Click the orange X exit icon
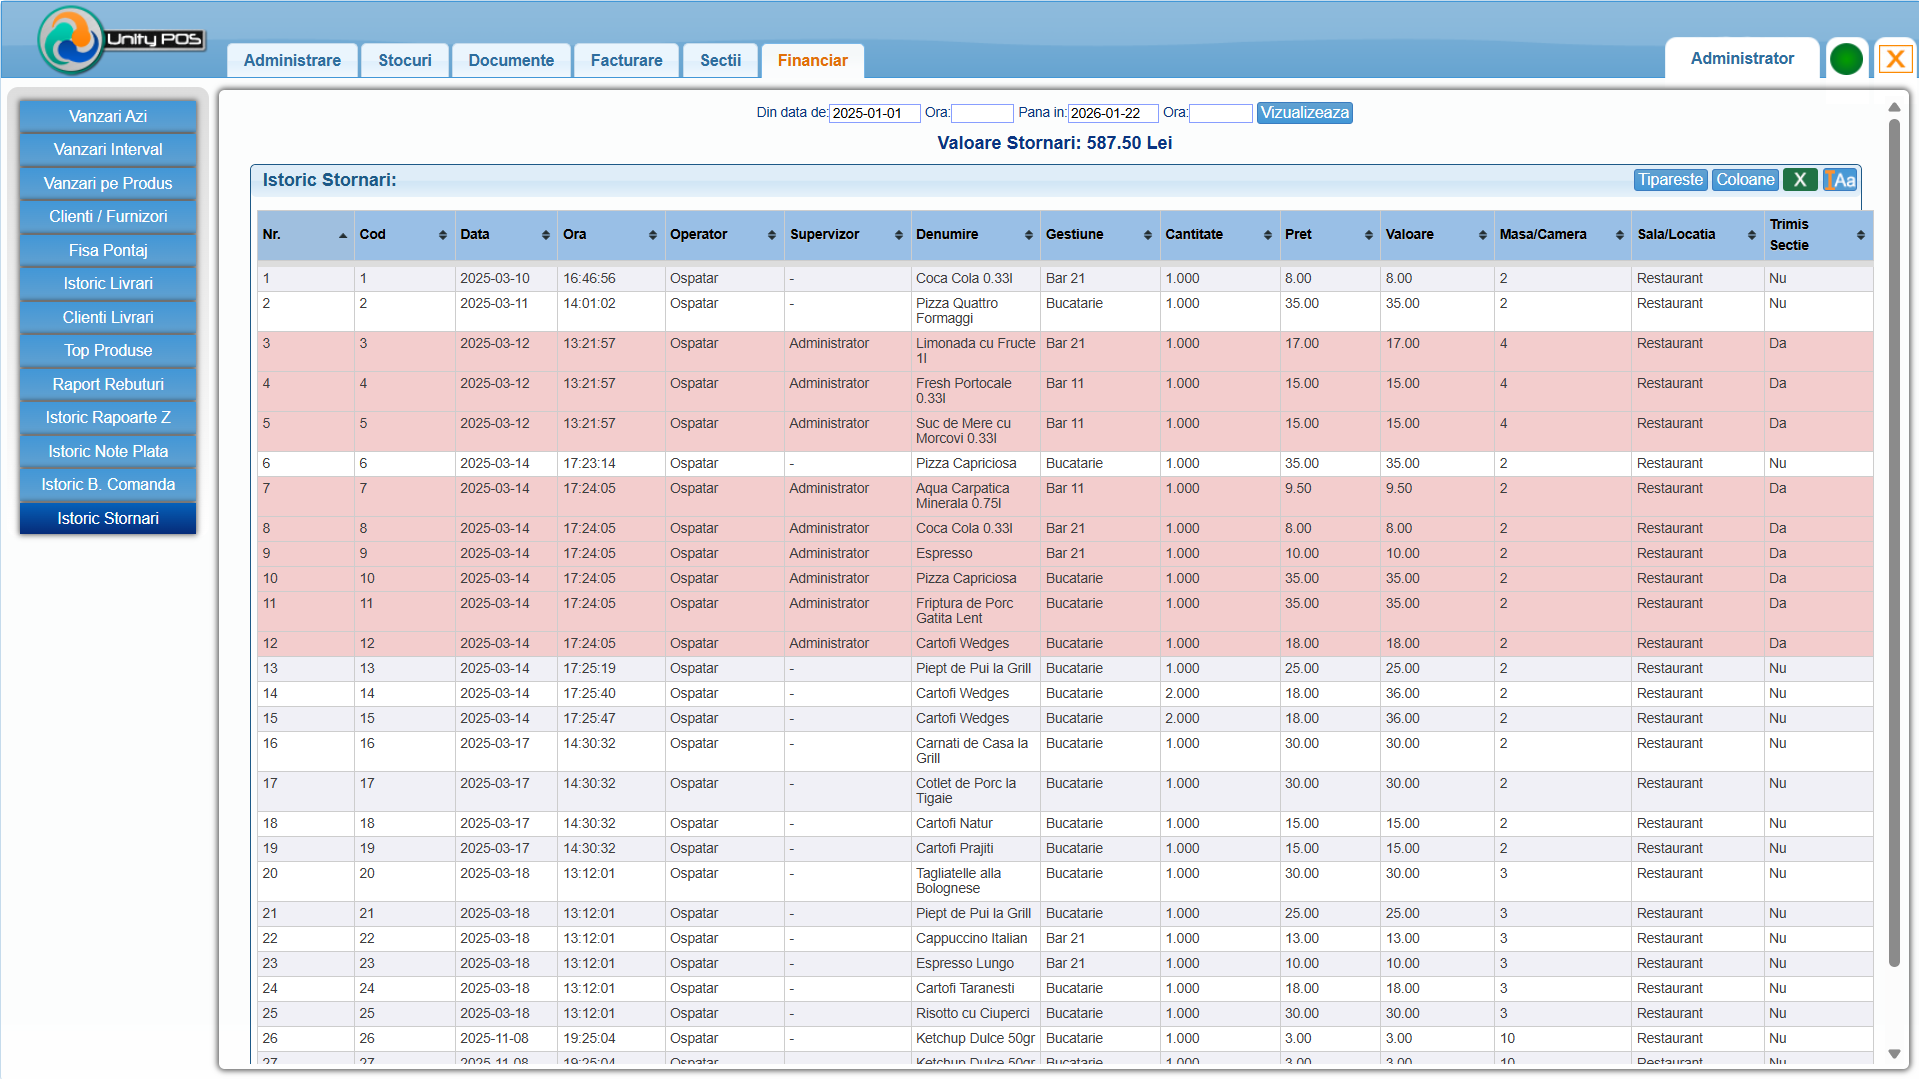Image resolution: width=1919 pixels, height=1079 pixels. pos(1894,59)
